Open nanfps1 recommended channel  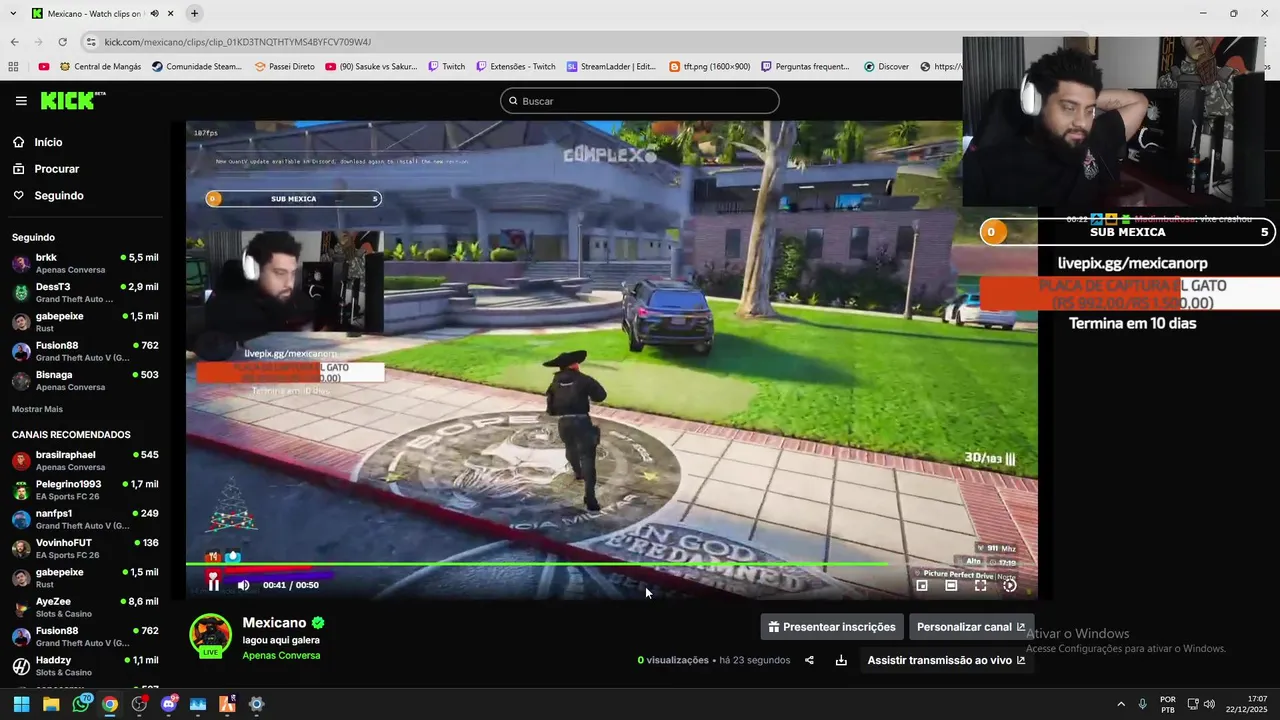(85, 519)
